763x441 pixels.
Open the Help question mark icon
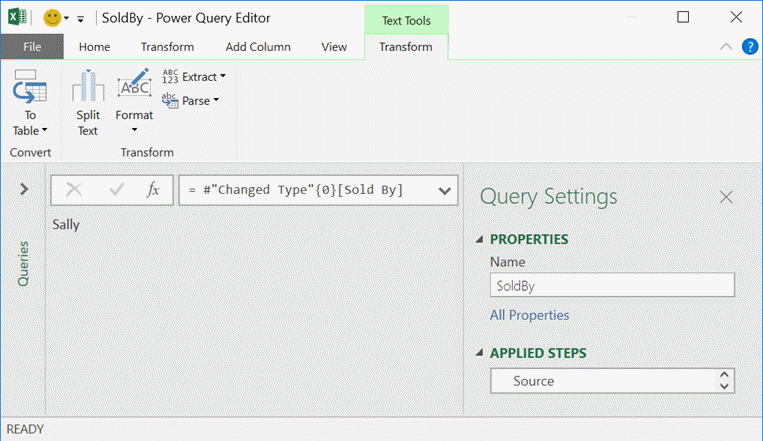coord(750,46)
